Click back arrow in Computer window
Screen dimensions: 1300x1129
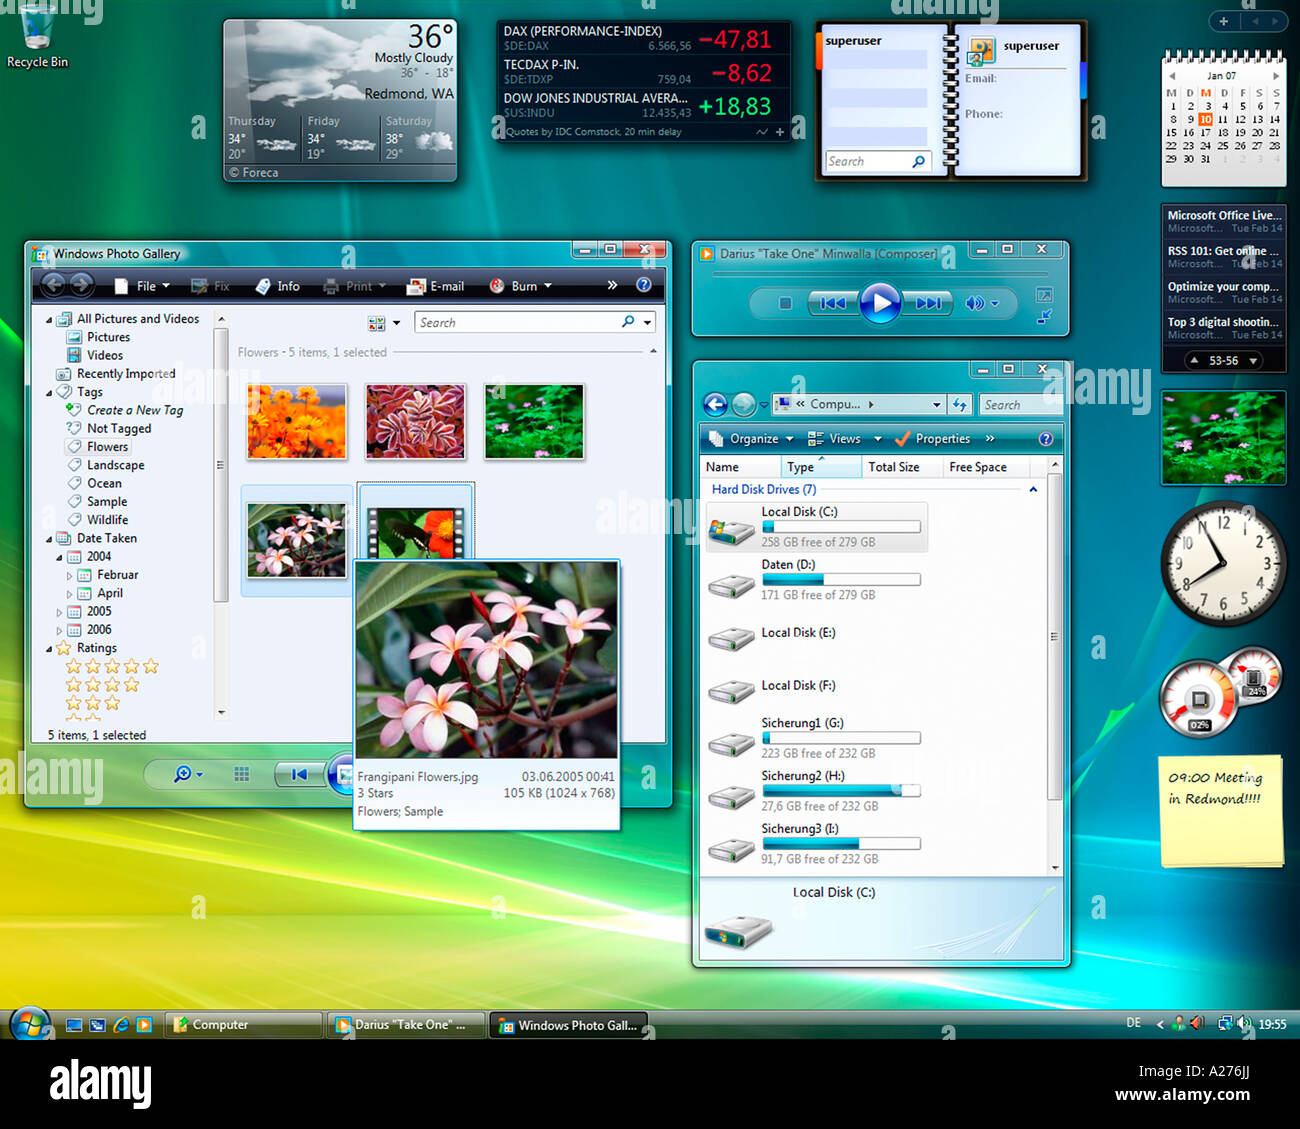(x=715, y=405)
